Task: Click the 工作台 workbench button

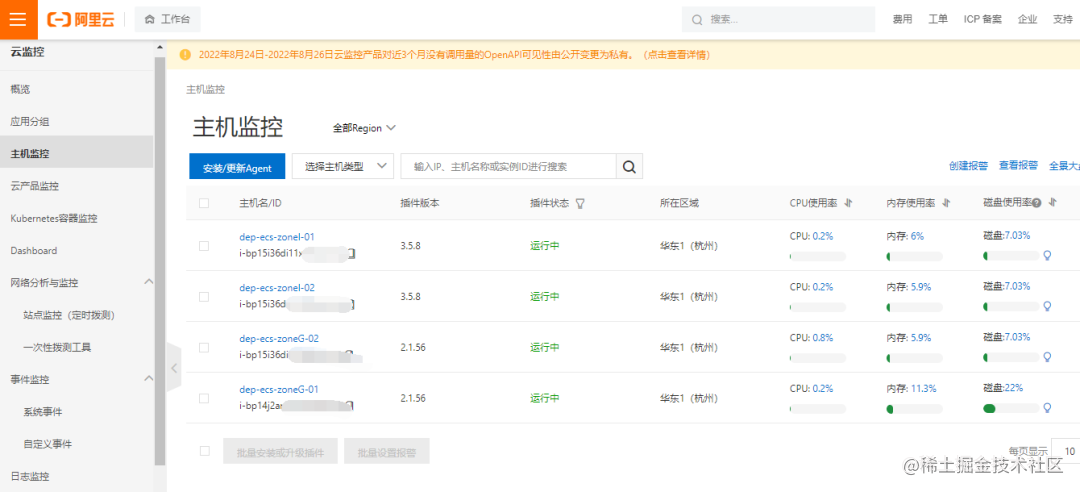Action: [167, 19]
